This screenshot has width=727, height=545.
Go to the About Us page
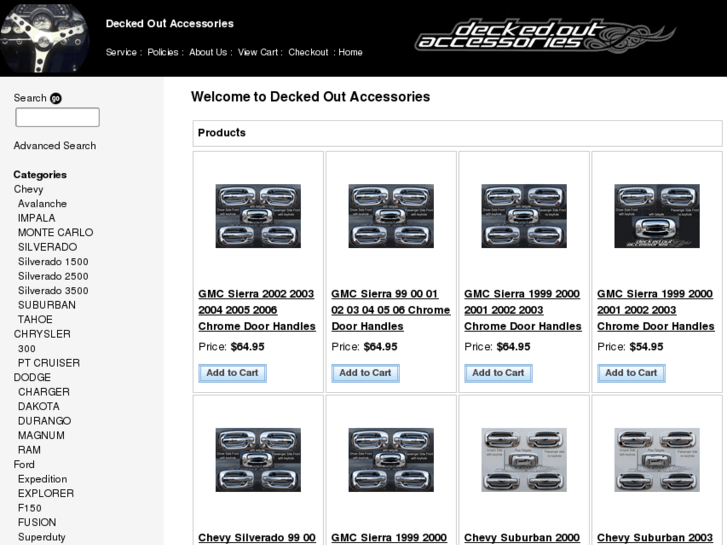(x=208, y=52)
